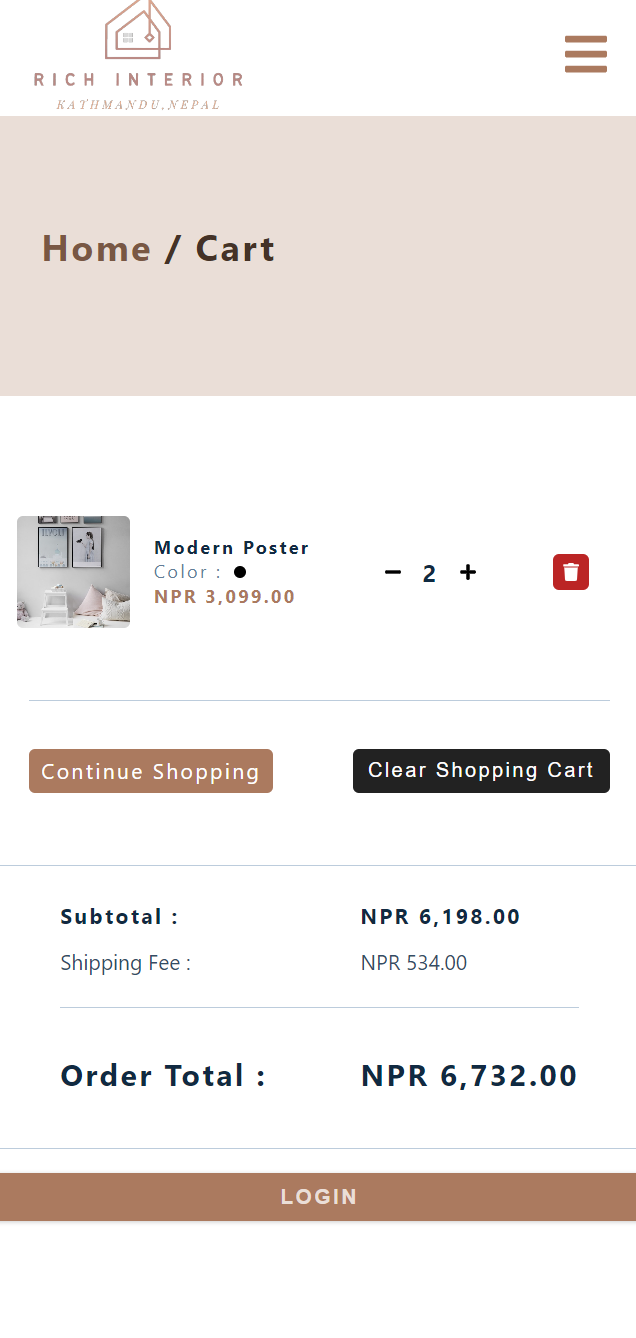Delete Modern Poster with the trash icon
The image size is (636, 1338).
571,572
